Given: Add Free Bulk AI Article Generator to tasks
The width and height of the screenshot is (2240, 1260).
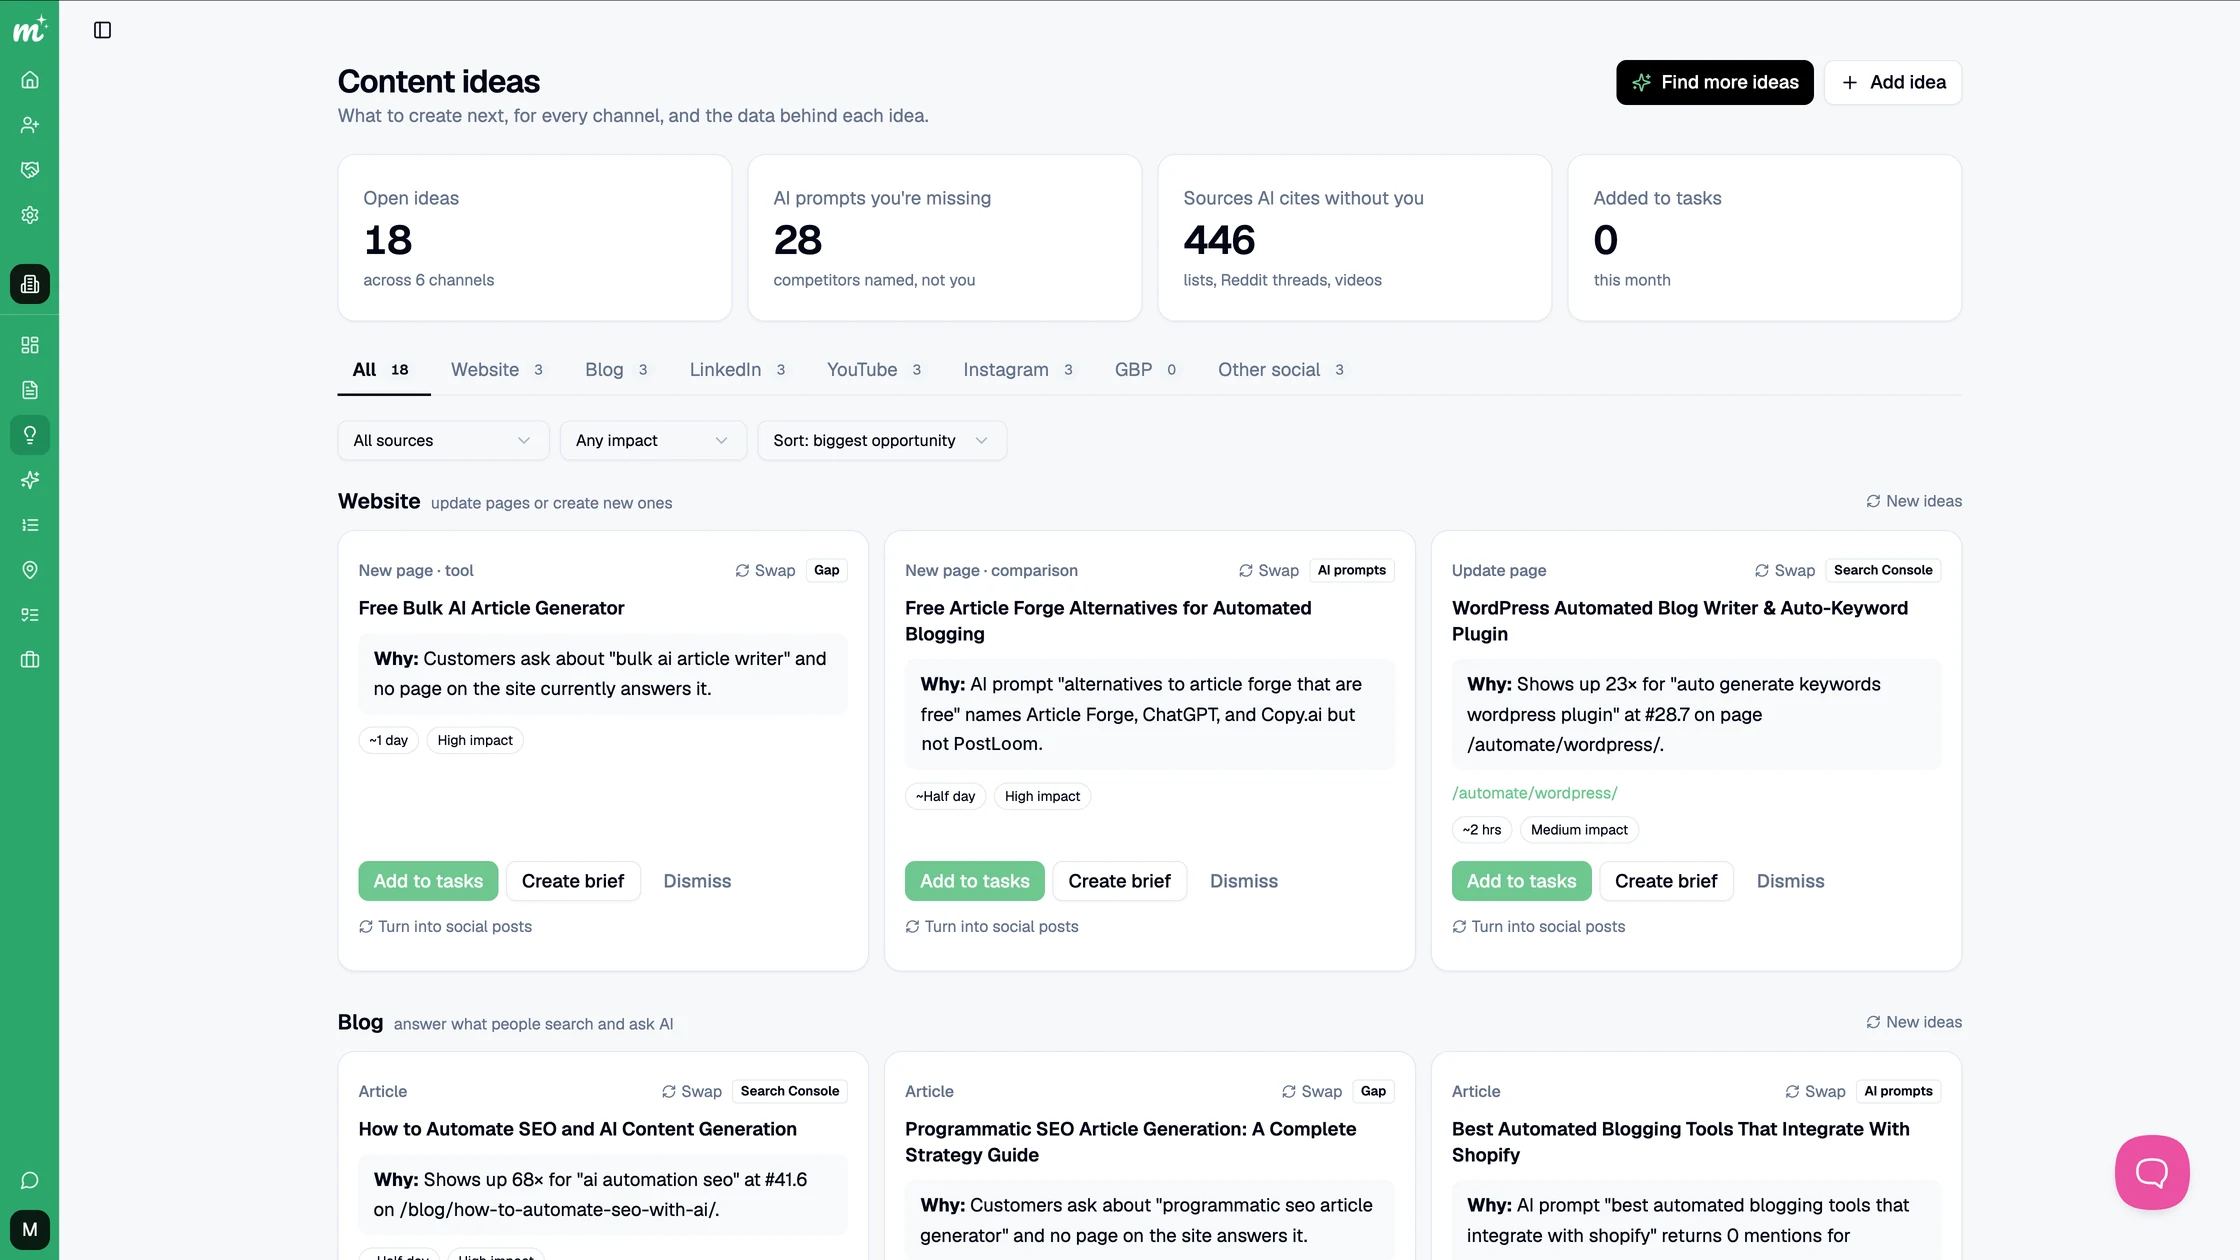Looking at the screenshot, I should pyautogui.click(x=428, y=881).
